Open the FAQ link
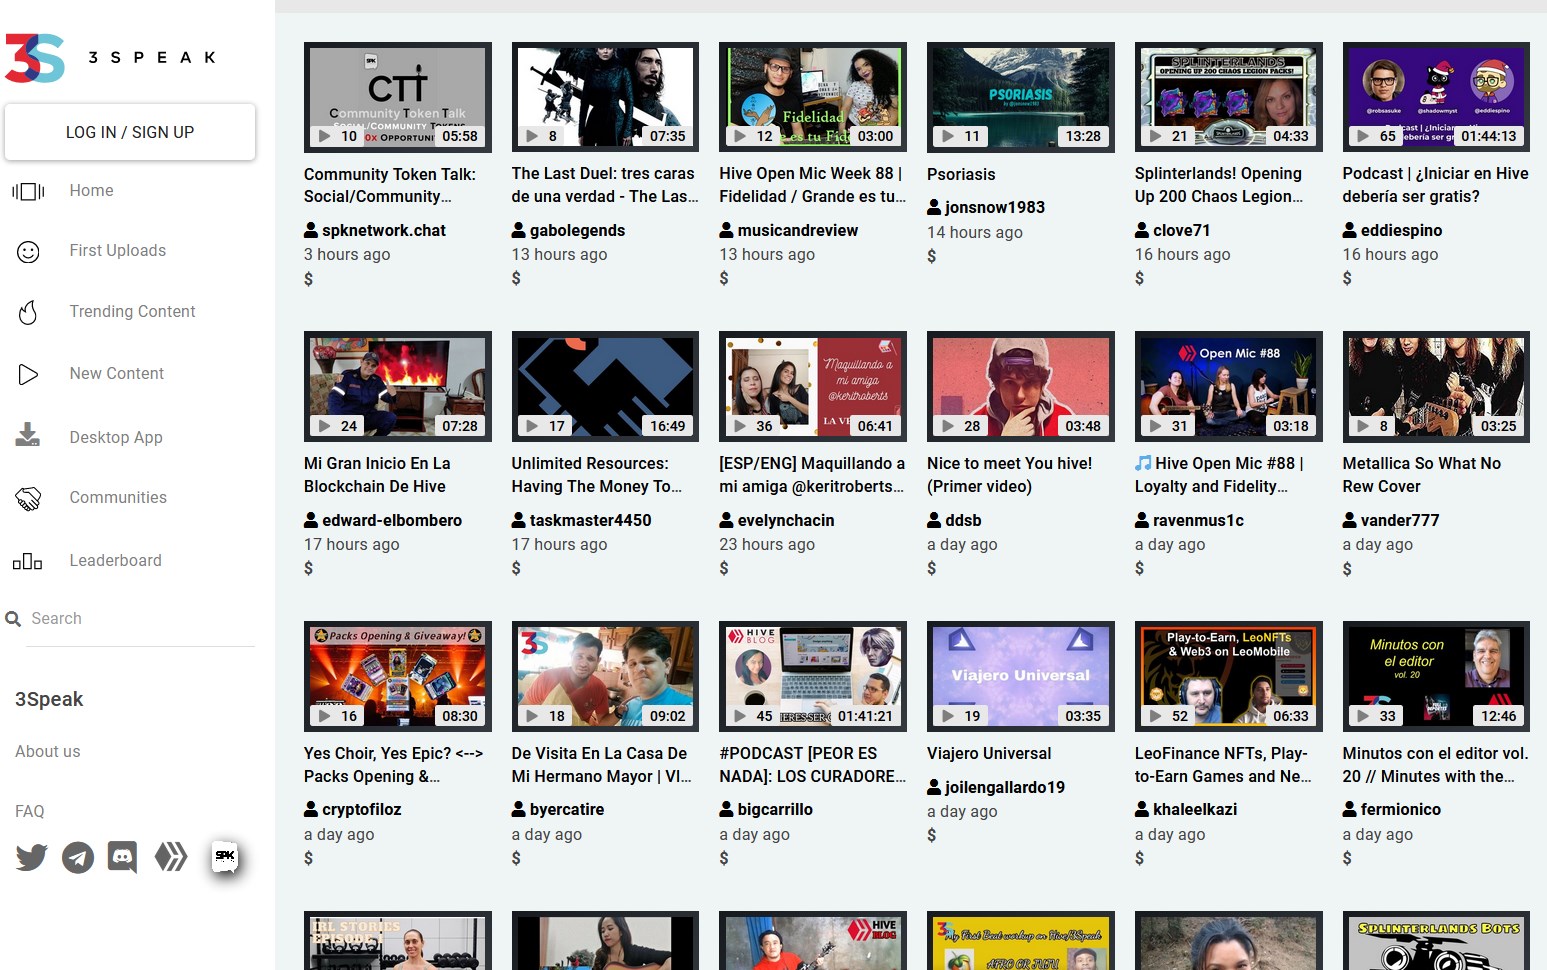 coord(30,812)
